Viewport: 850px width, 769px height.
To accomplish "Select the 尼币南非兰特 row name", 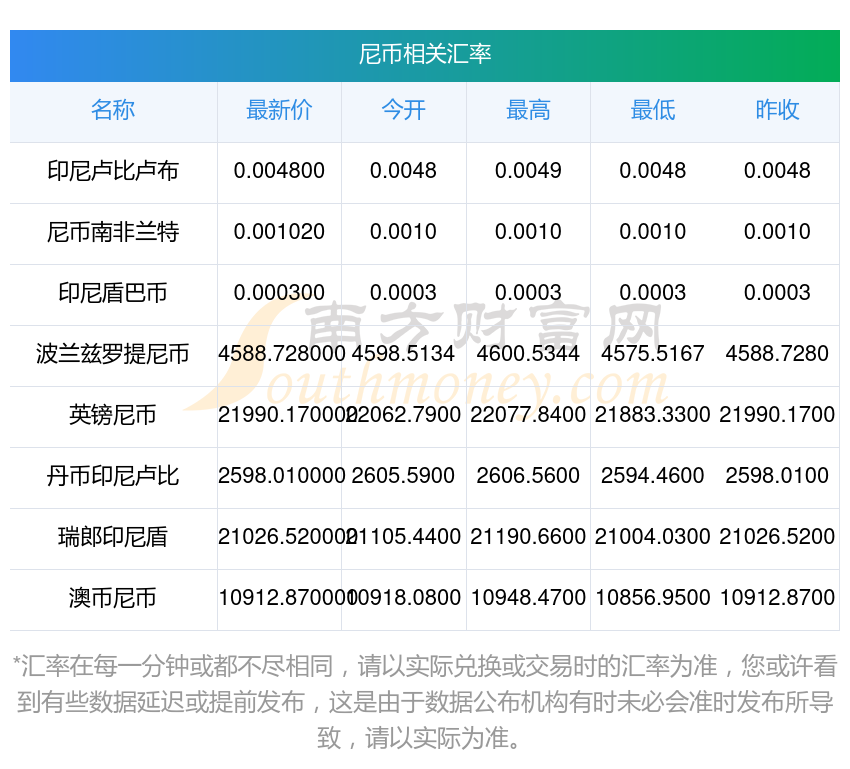I will [113, 232].
